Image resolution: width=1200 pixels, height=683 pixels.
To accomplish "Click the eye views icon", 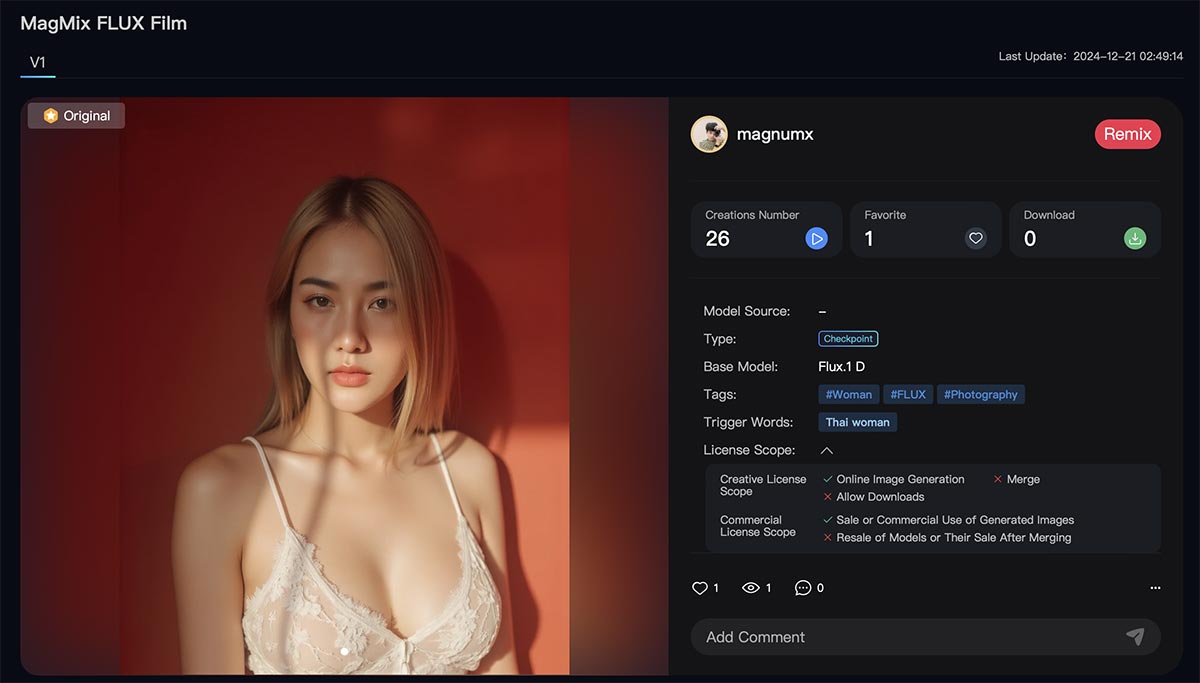I will click(751, 588).
